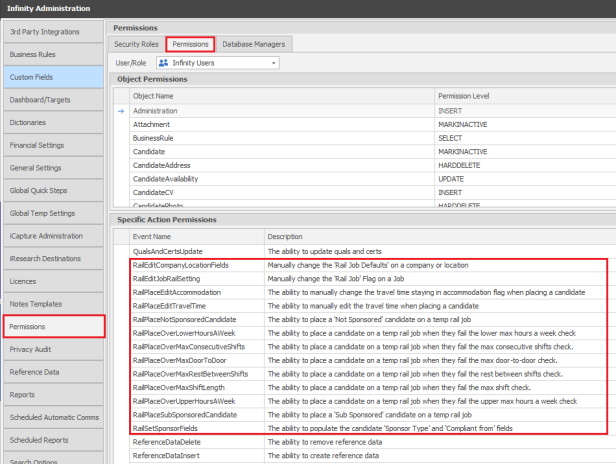Sort by Description column header
Viewport: 616px width, 464px height.
(440, 237)
